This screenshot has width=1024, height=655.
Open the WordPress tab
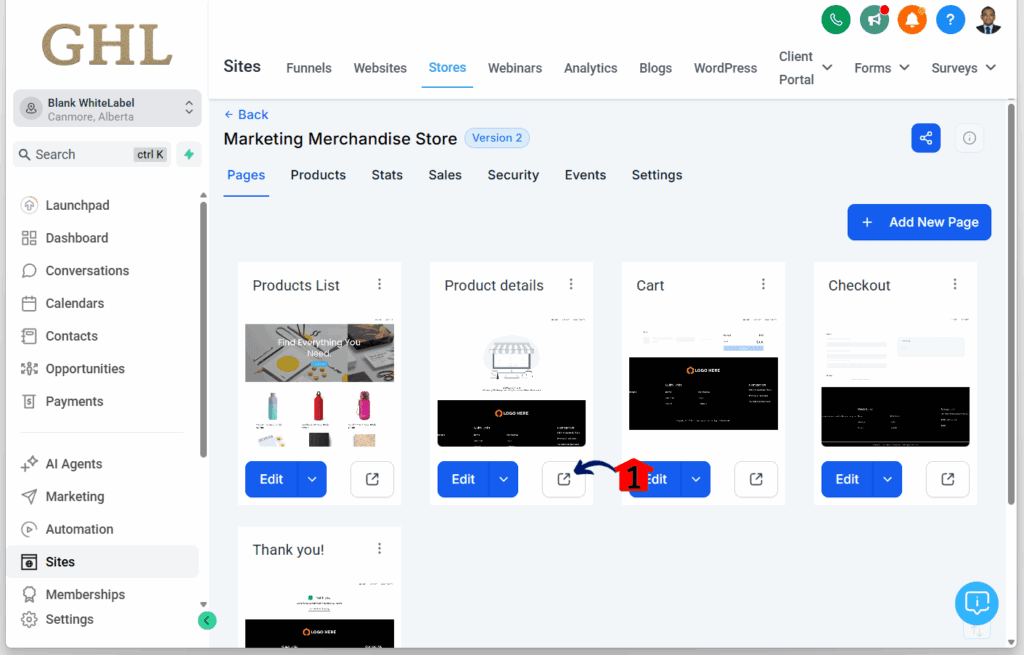click(x=725, y=68)
